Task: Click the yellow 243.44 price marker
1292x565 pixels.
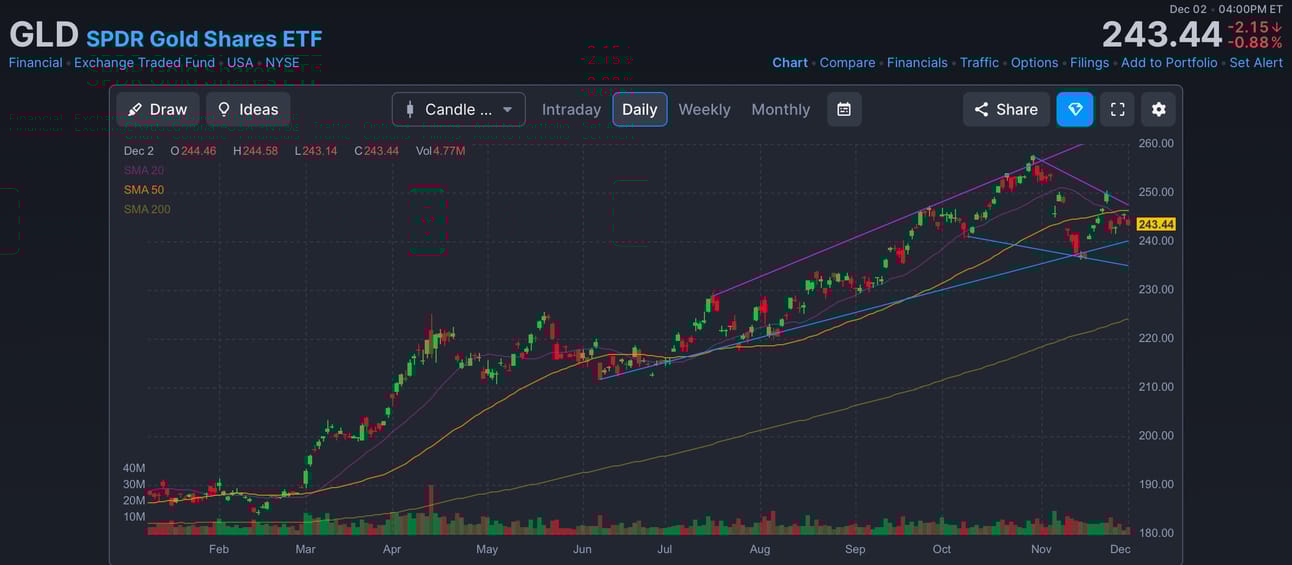Action: [x=1156, y=224]
